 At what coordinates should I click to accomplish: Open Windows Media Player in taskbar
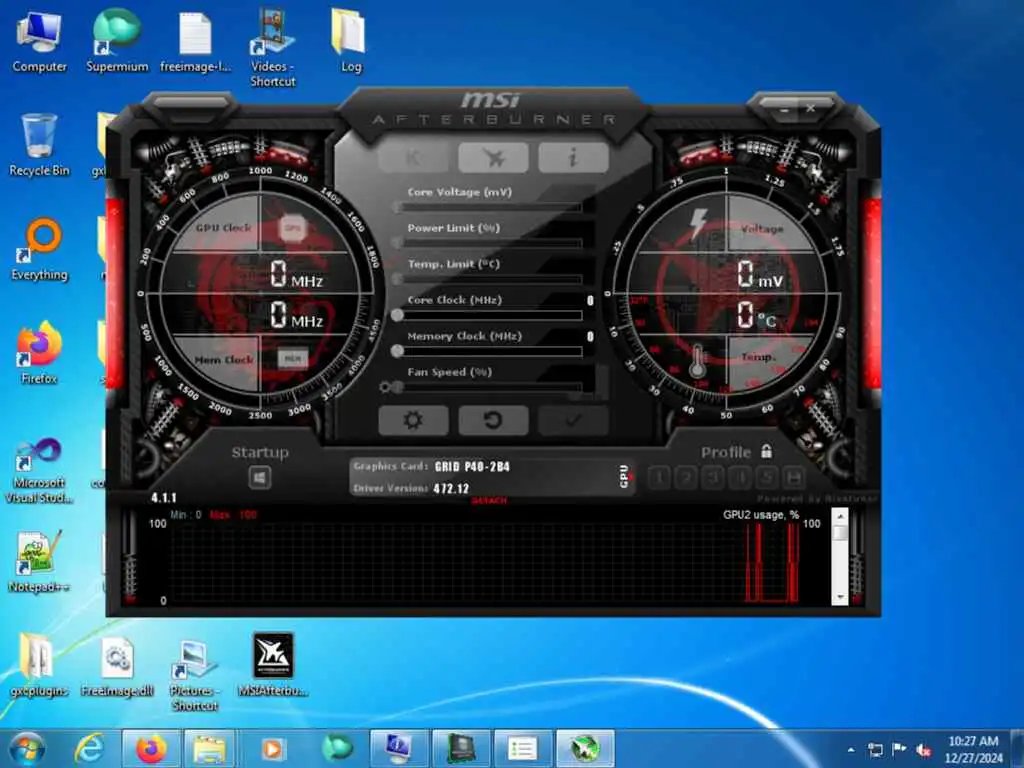tap(273, 748)
